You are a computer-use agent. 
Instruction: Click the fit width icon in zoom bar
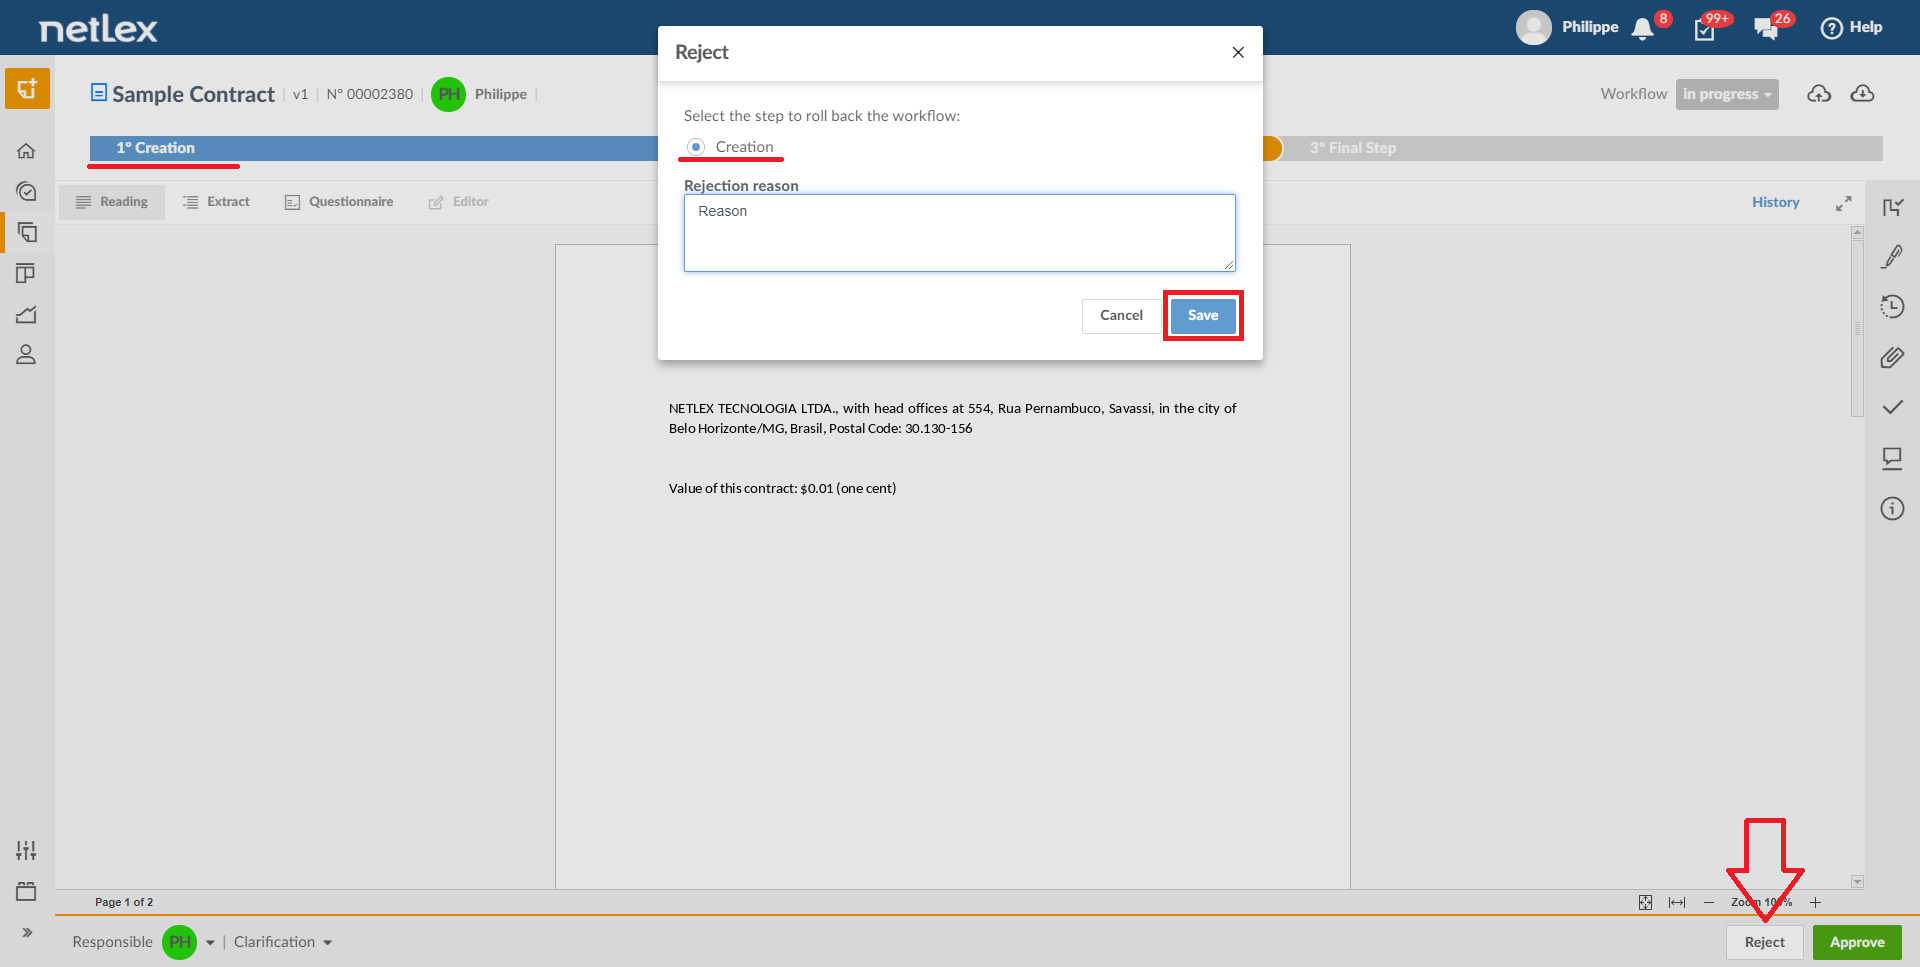pyautogui.click(x=1677, y=903)
